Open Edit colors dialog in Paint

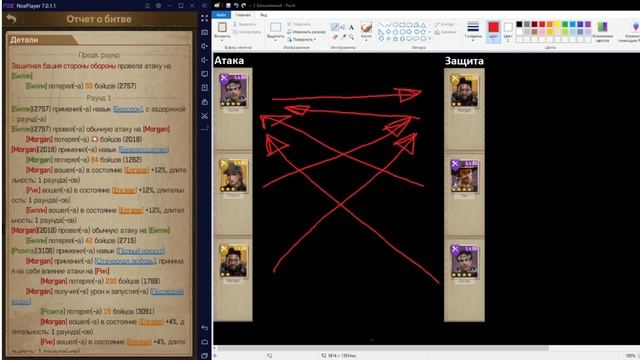click(602, 31)
